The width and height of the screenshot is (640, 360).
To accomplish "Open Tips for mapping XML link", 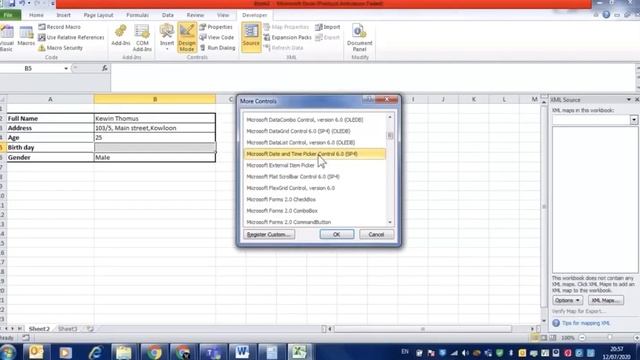I will tap(586, 323).
